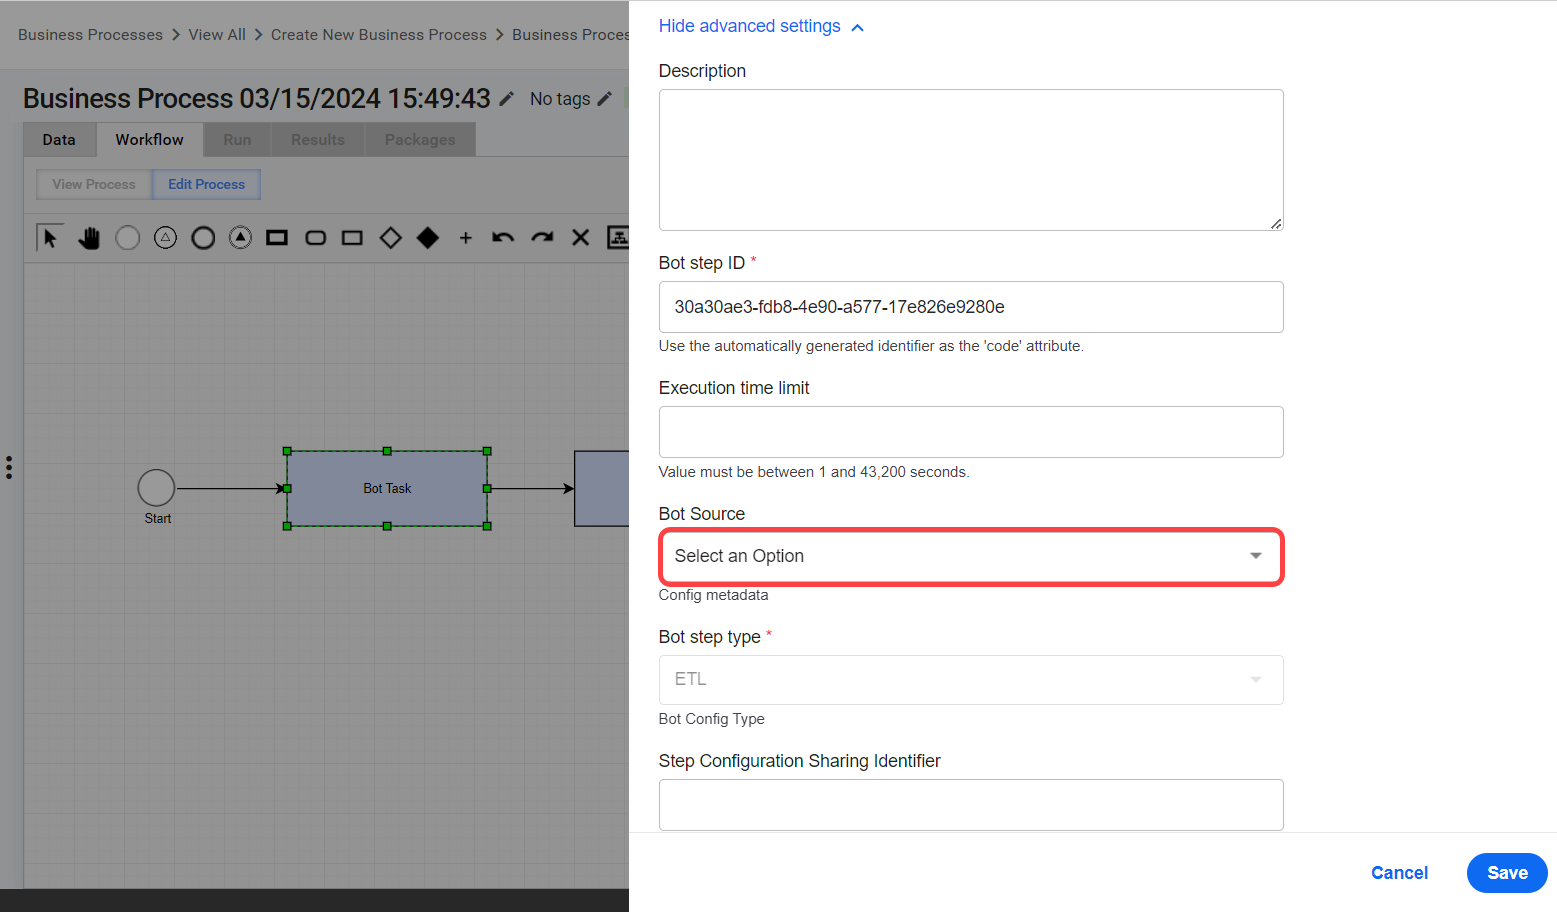Go to Create New Business Process breadcrumb

[379, 35]
